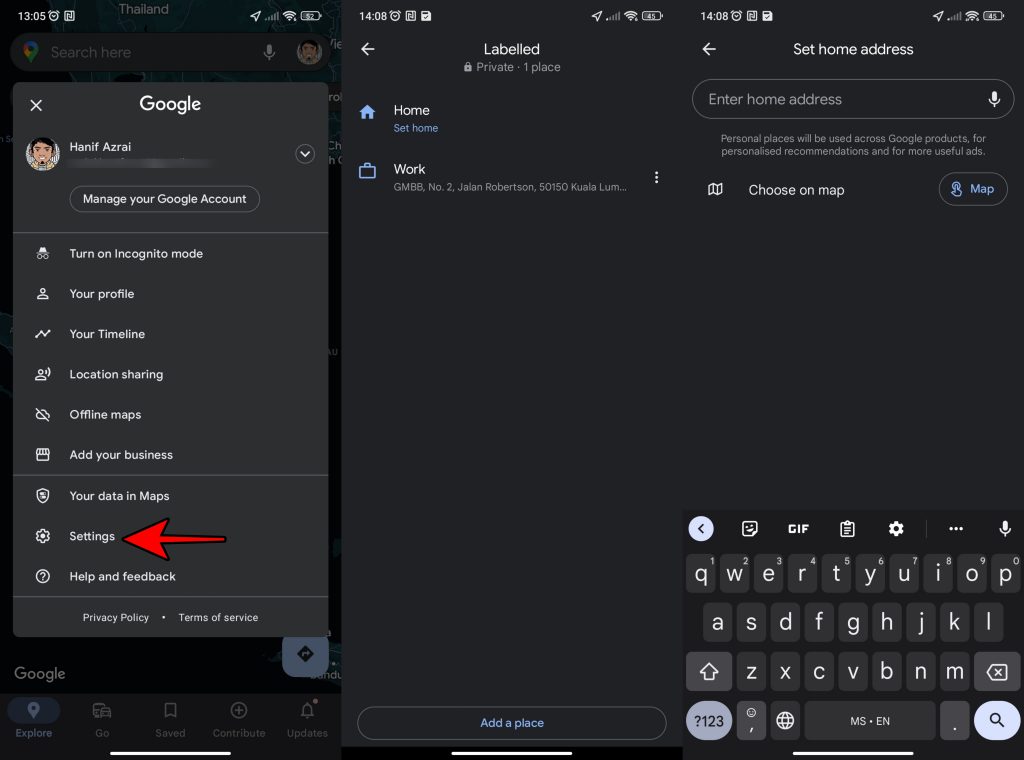Viewport: 1024px width, 760px height.
Task: Switch to the Go tab
Action: 102,720
